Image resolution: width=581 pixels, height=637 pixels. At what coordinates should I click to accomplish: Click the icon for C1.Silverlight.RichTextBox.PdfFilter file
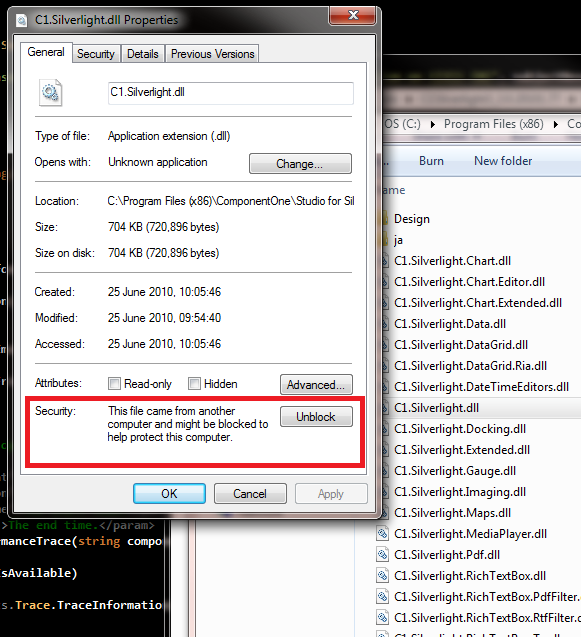[x=382, y=596]
